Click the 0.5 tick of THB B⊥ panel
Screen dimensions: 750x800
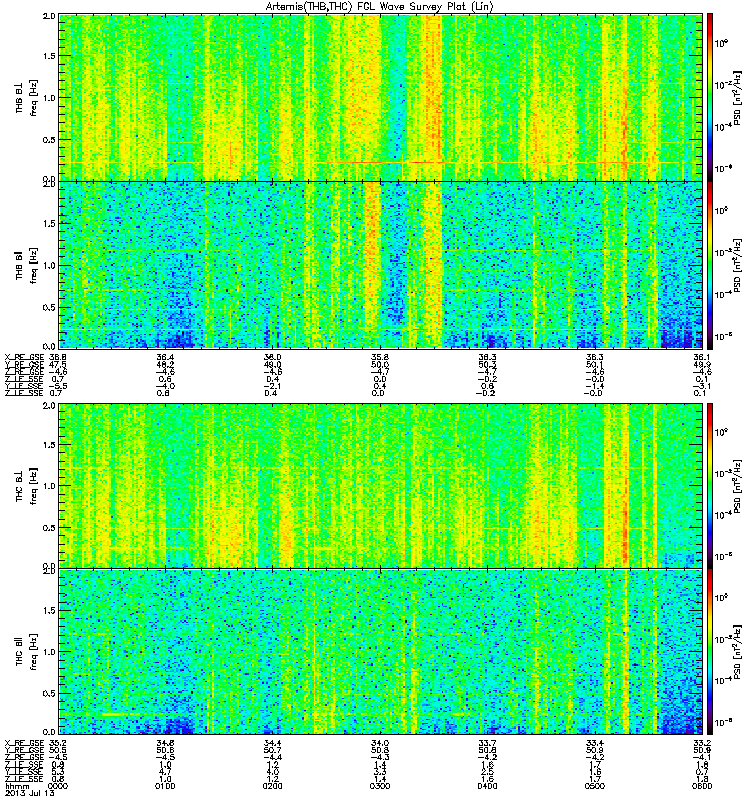[50, 140]
